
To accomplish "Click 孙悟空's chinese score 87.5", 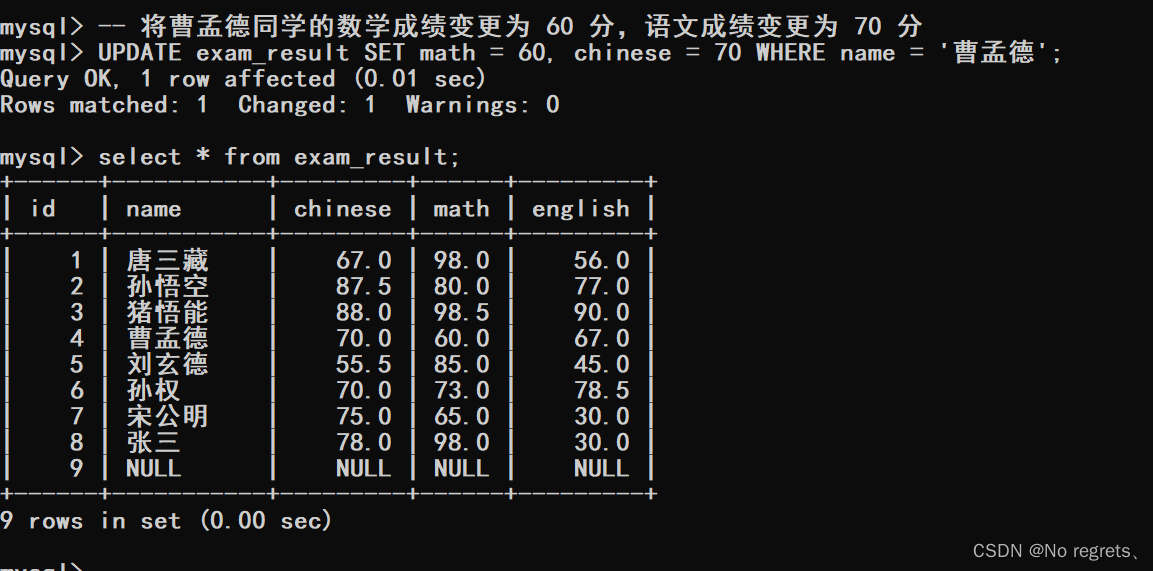I will click(363, 287).
